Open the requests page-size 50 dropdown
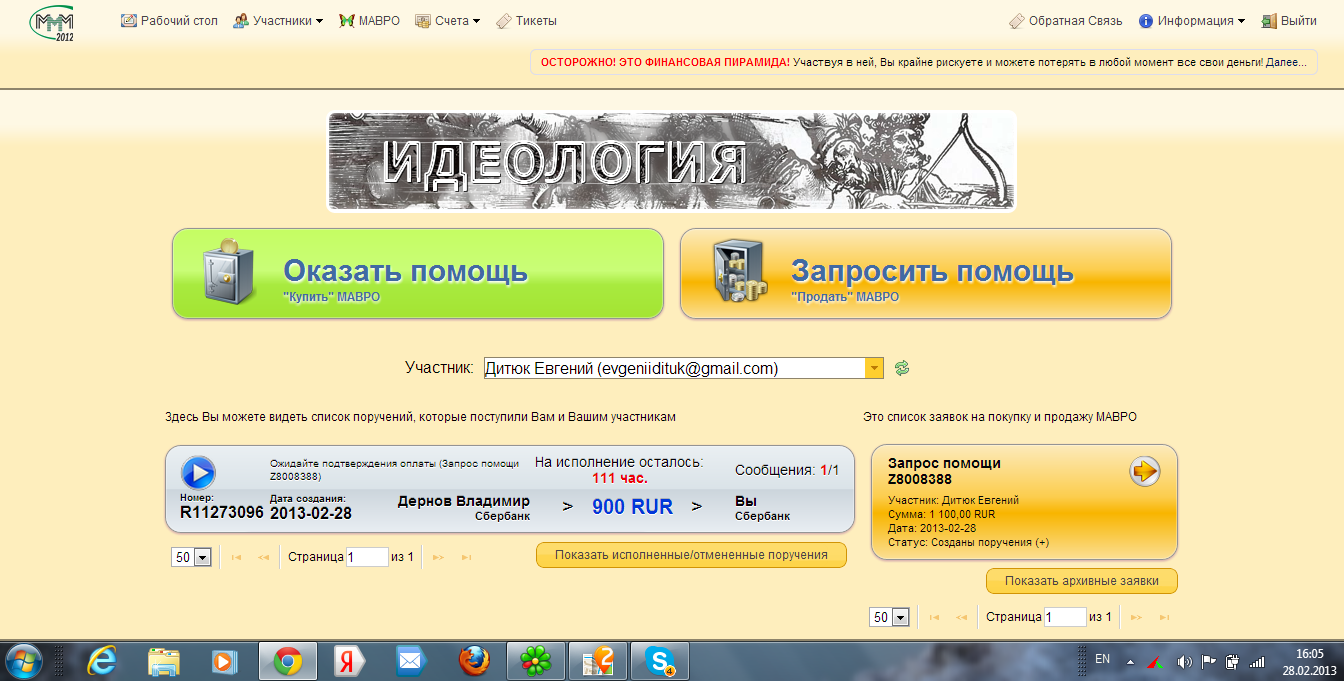This screenshot has height=681, width=1344. pyautogui.click(x=890, y=617)
